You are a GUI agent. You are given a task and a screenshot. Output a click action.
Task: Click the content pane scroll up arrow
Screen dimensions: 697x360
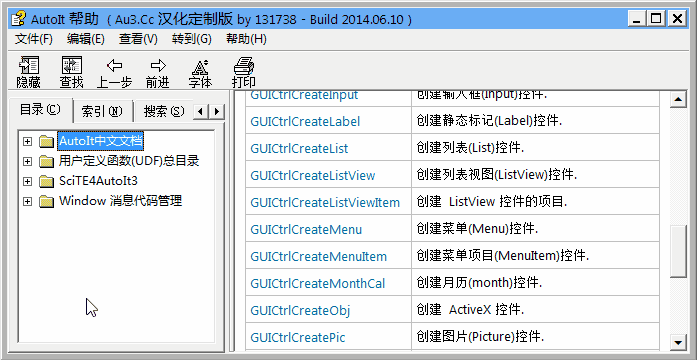678,100
